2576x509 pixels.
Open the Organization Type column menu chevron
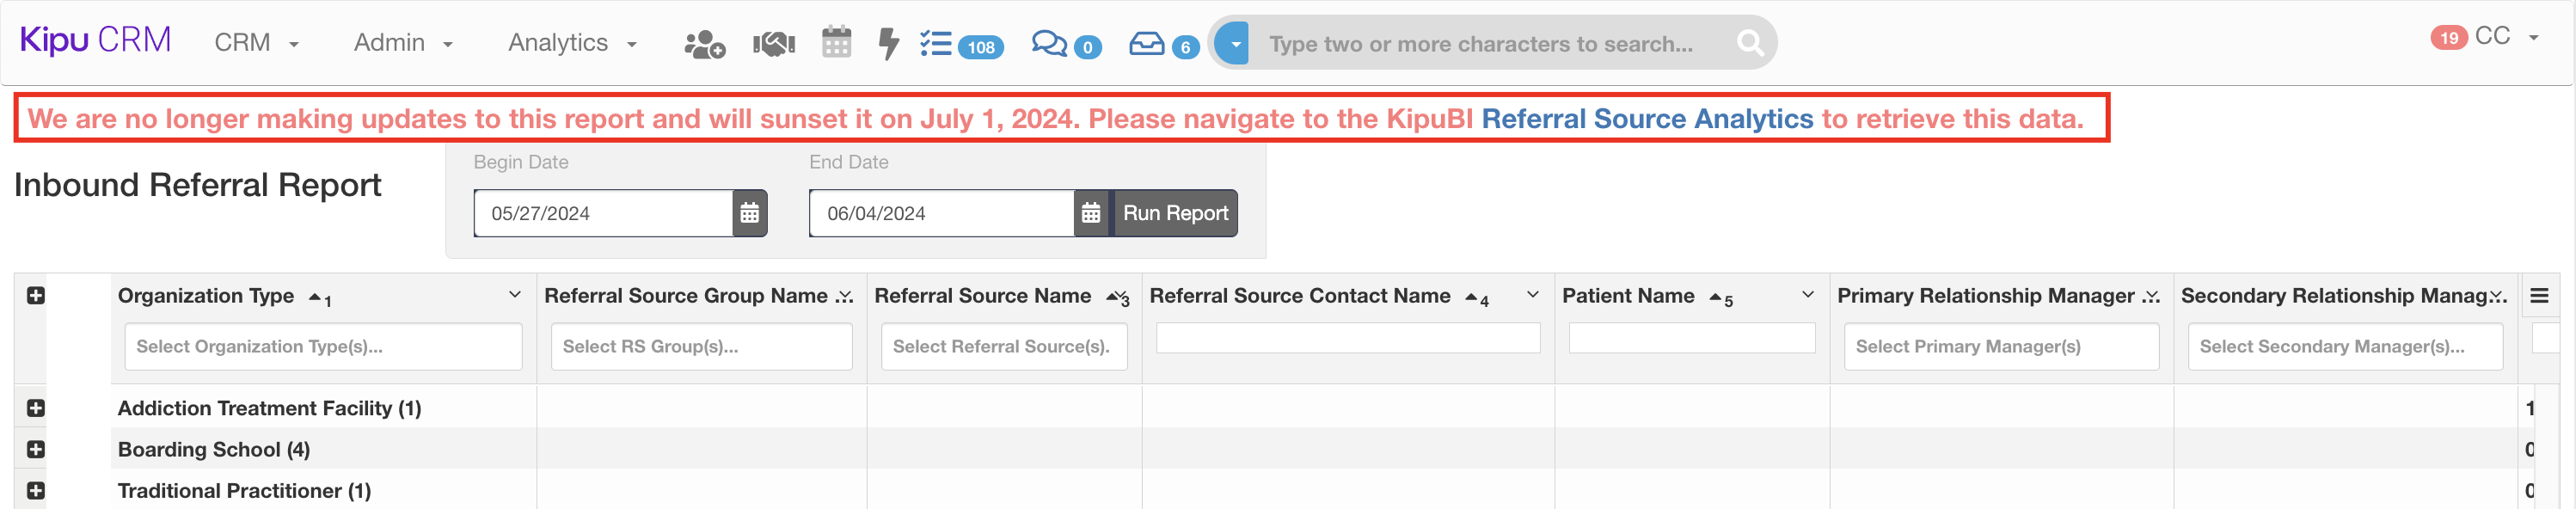[x=514, y=295]
